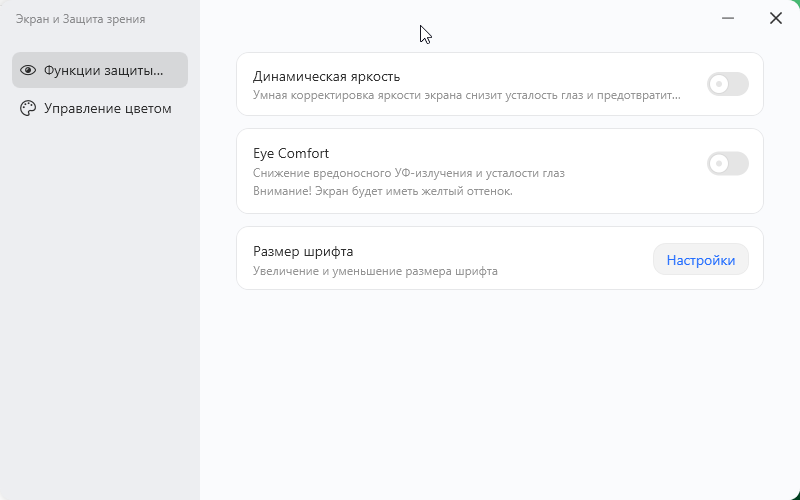
Task: Close the Экран и Защита зрения window
Action: (776, 18)
